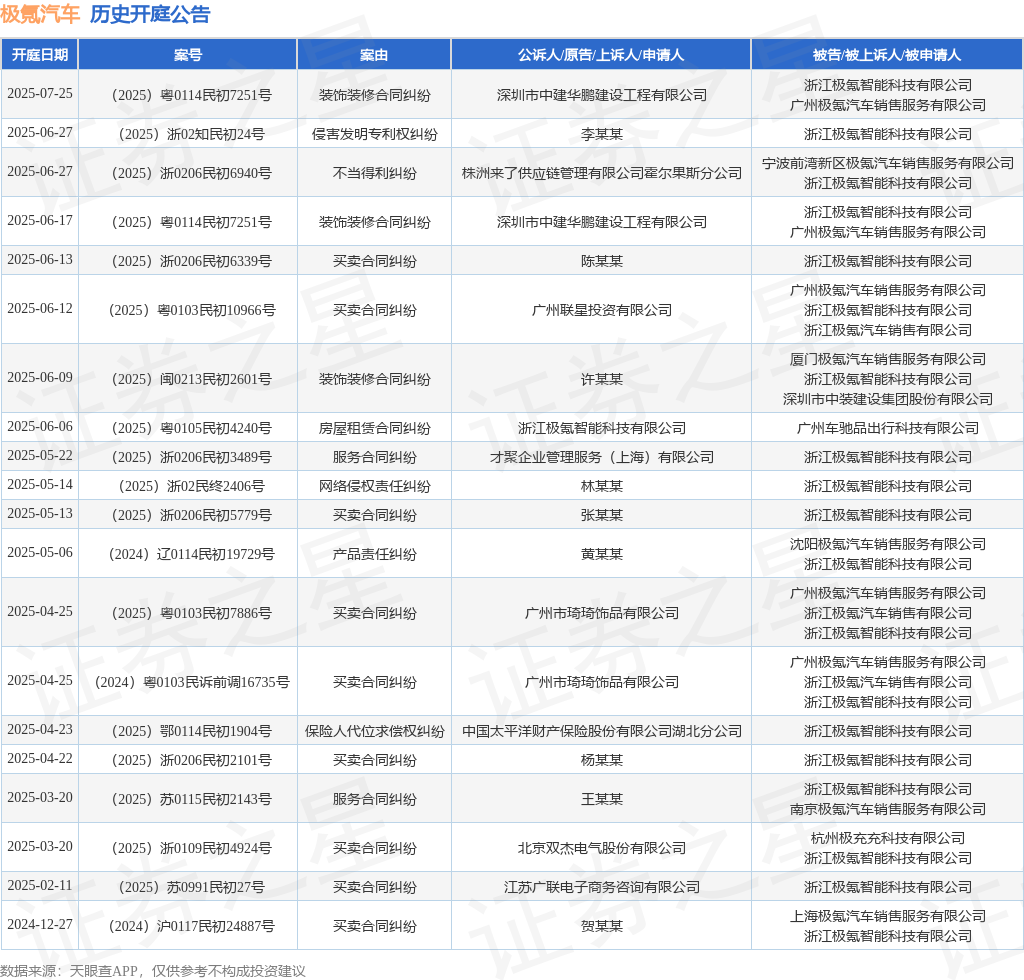
Task: Click plaintiff 贺某某
Action: [601, 926]
